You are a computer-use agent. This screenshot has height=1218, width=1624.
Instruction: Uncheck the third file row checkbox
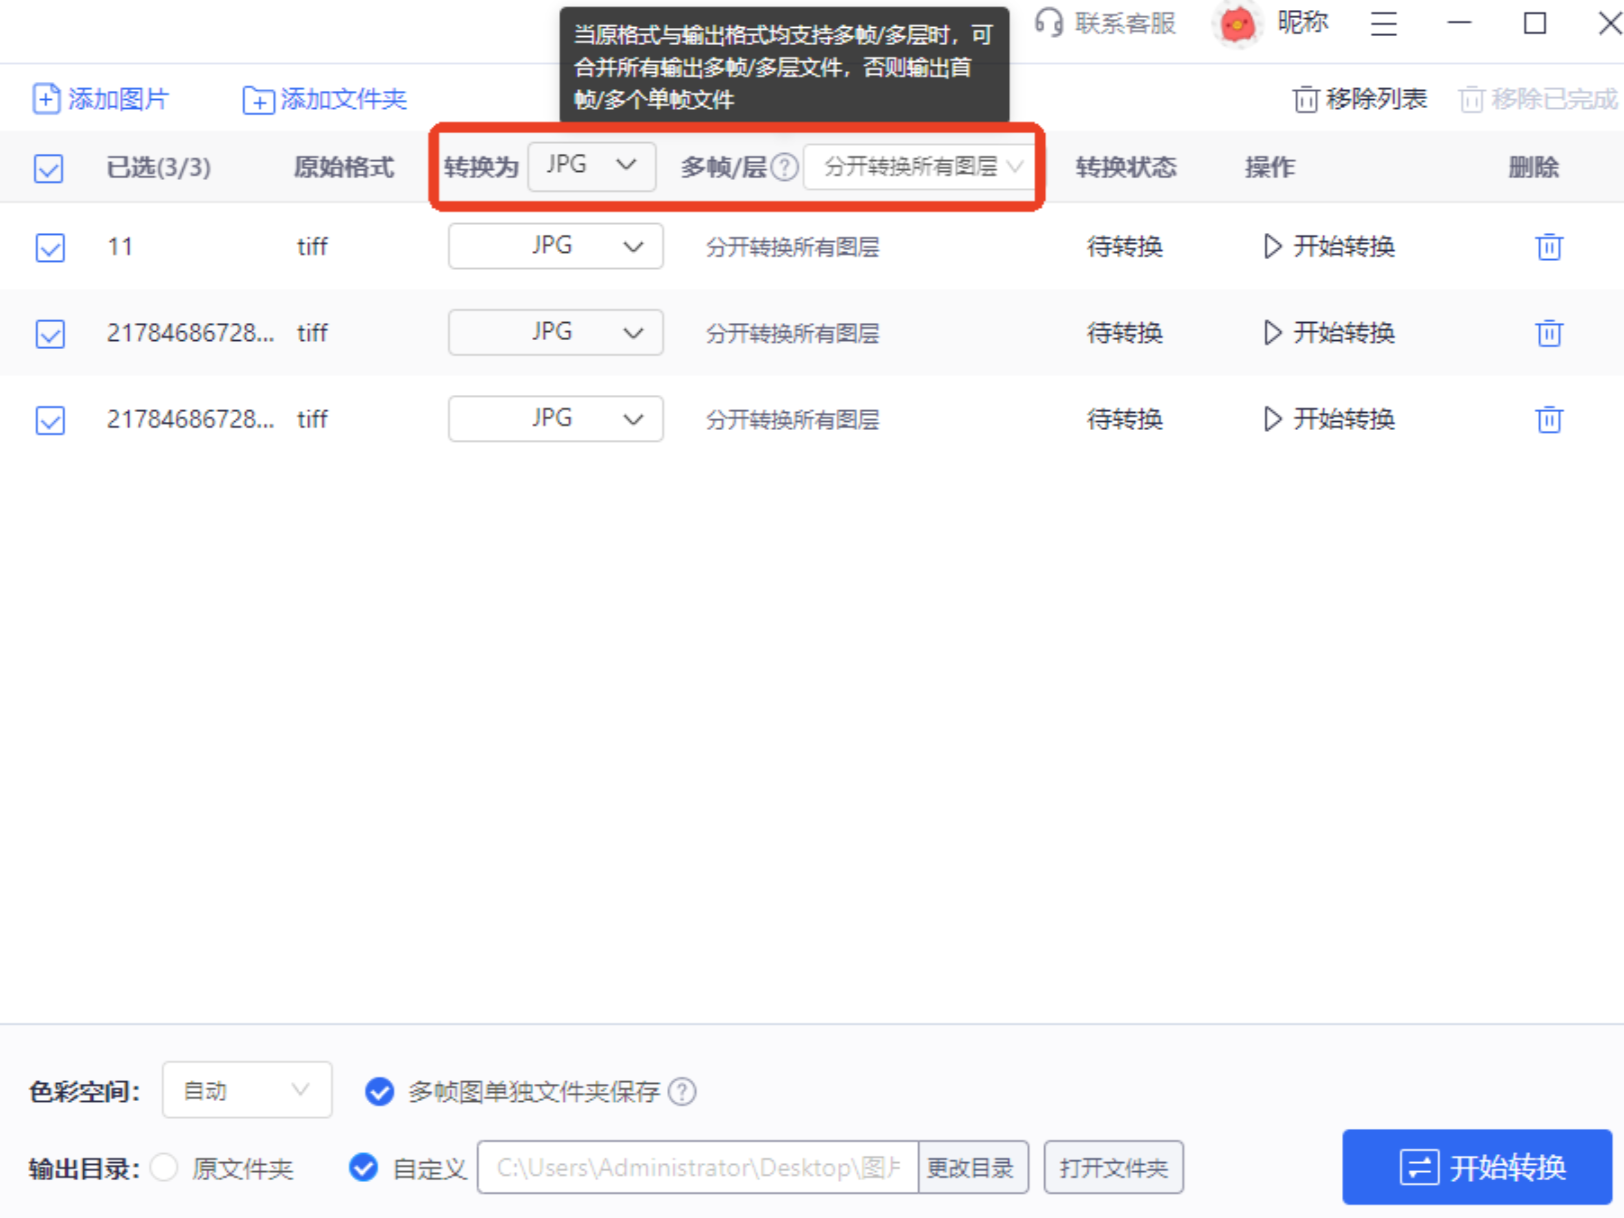(50, 420)
